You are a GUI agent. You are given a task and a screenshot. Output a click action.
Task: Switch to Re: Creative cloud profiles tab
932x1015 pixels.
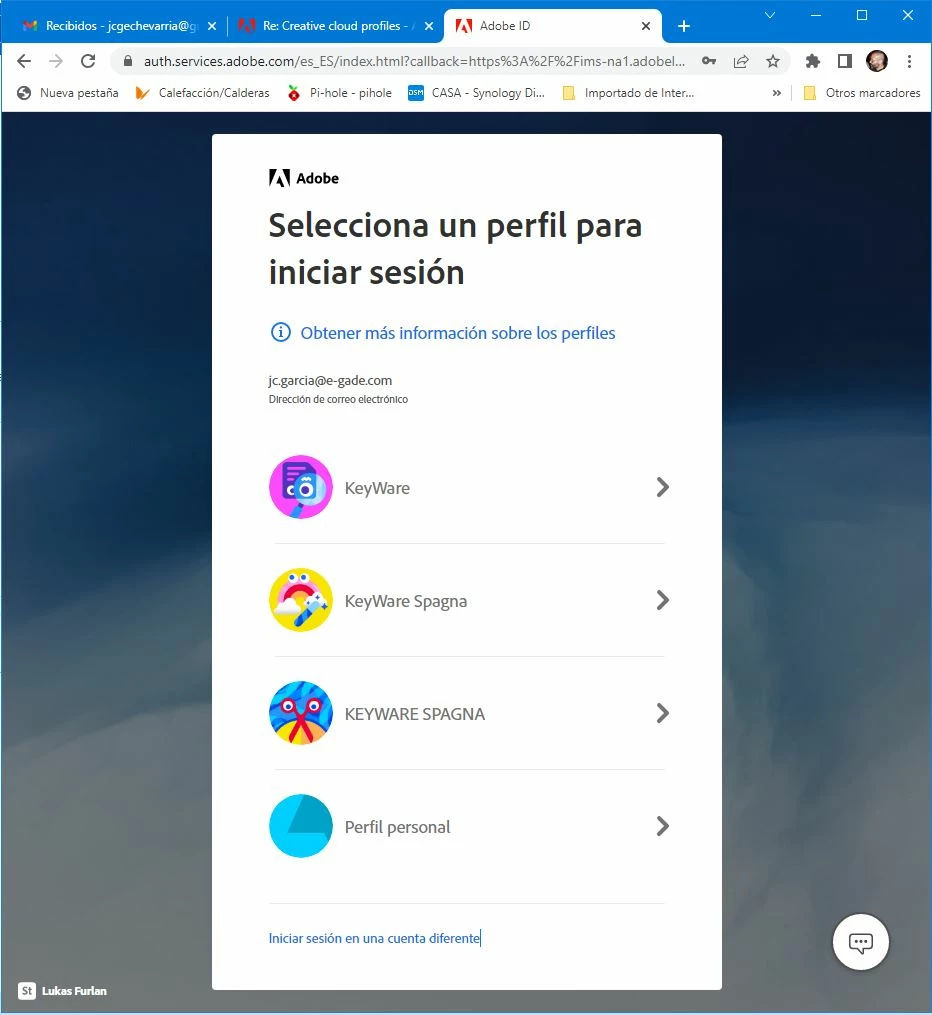pyautogui.click(x=335, y=26)
